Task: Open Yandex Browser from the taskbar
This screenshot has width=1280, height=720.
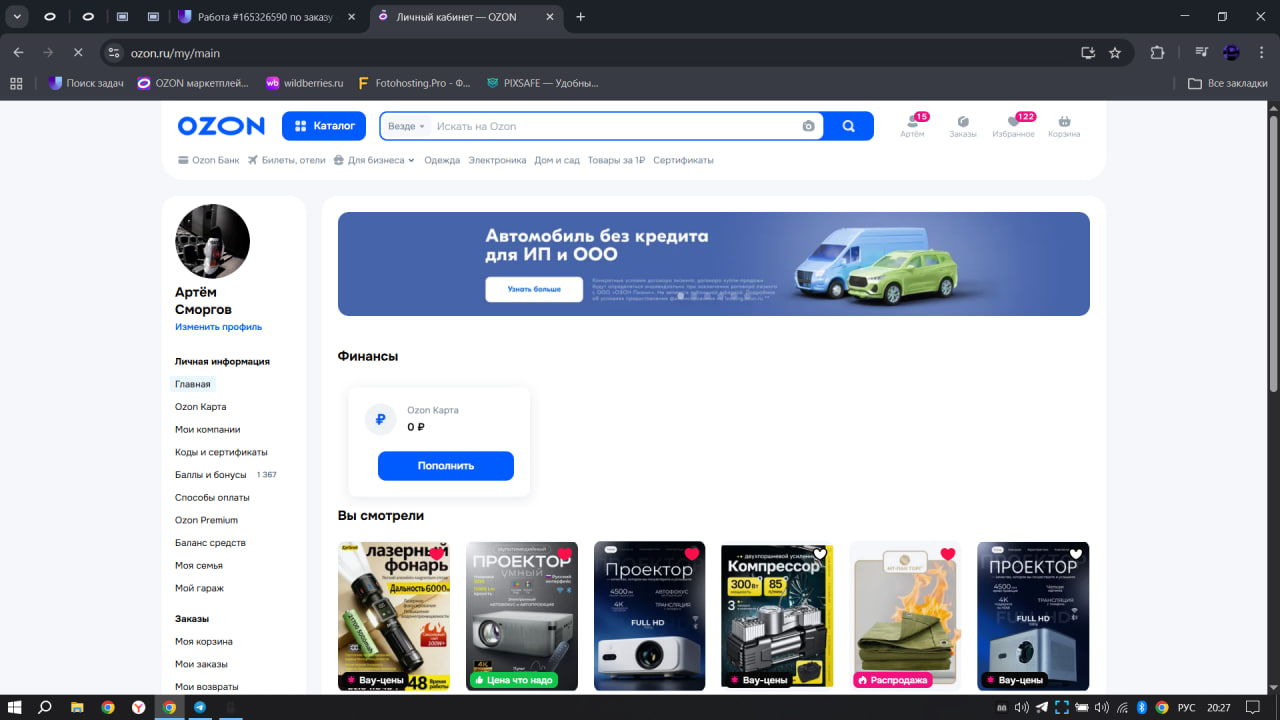Action: click(x=138, y=707)
